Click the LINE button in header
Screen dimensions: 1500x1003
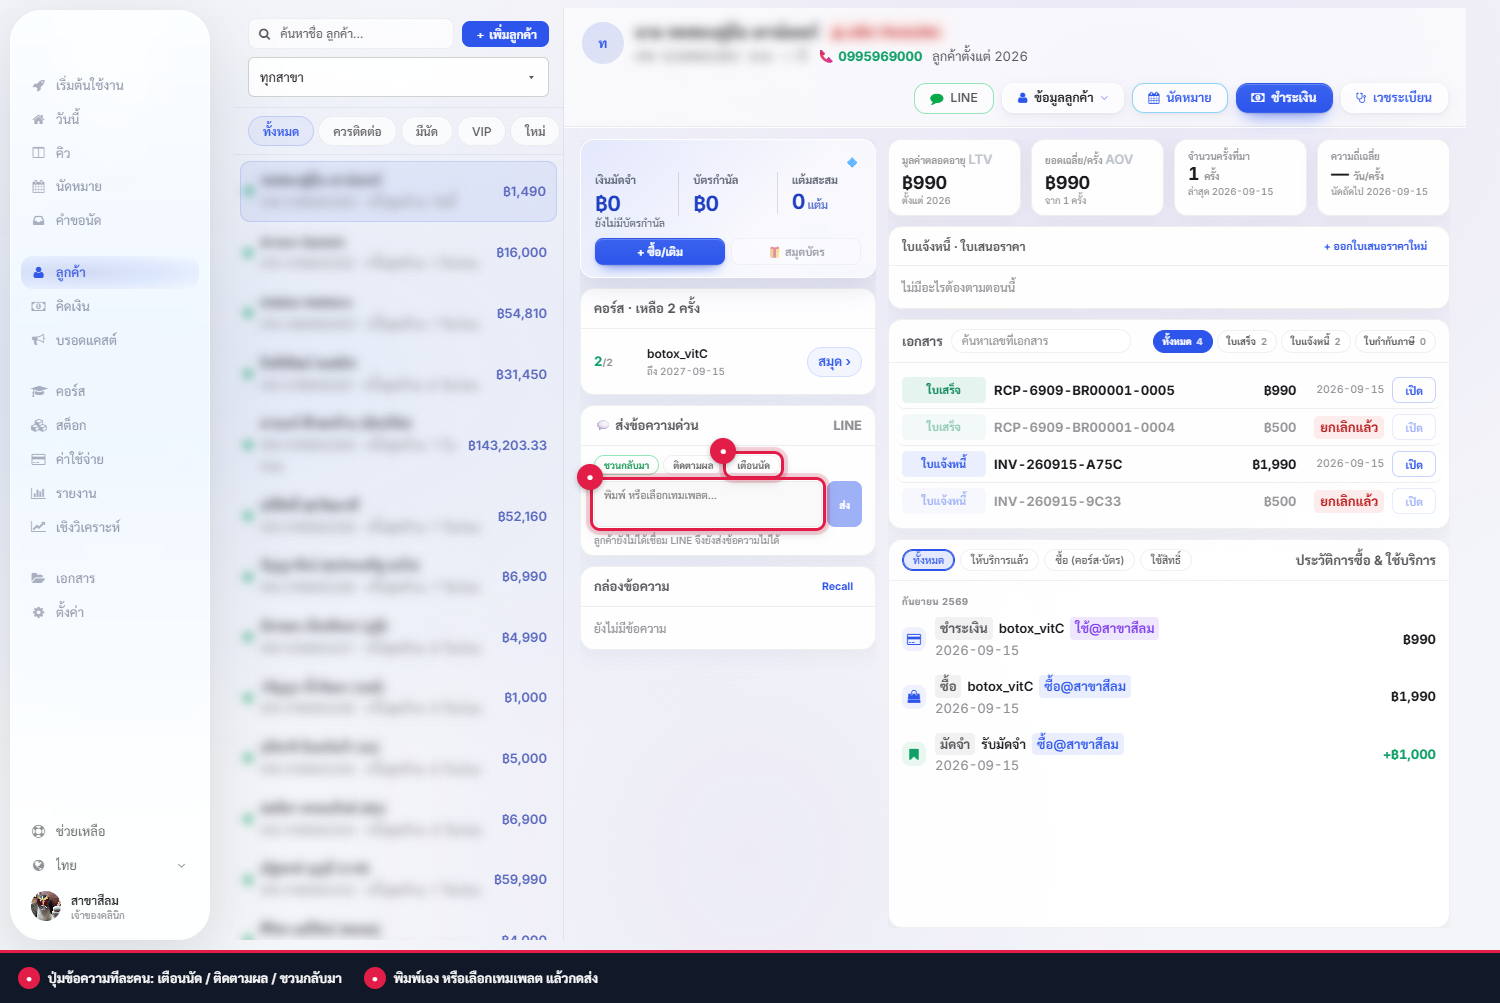click(954, 98)
